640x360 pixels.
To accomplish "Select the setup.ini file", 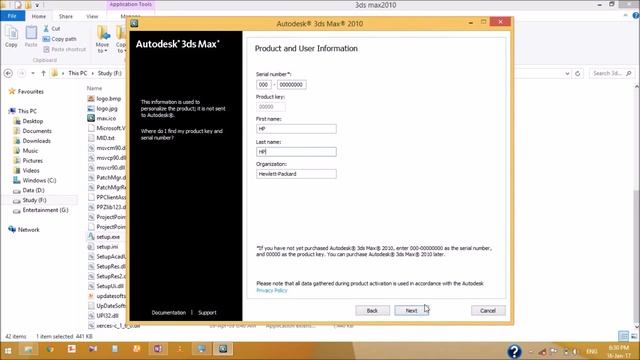I will coord(107,247).
